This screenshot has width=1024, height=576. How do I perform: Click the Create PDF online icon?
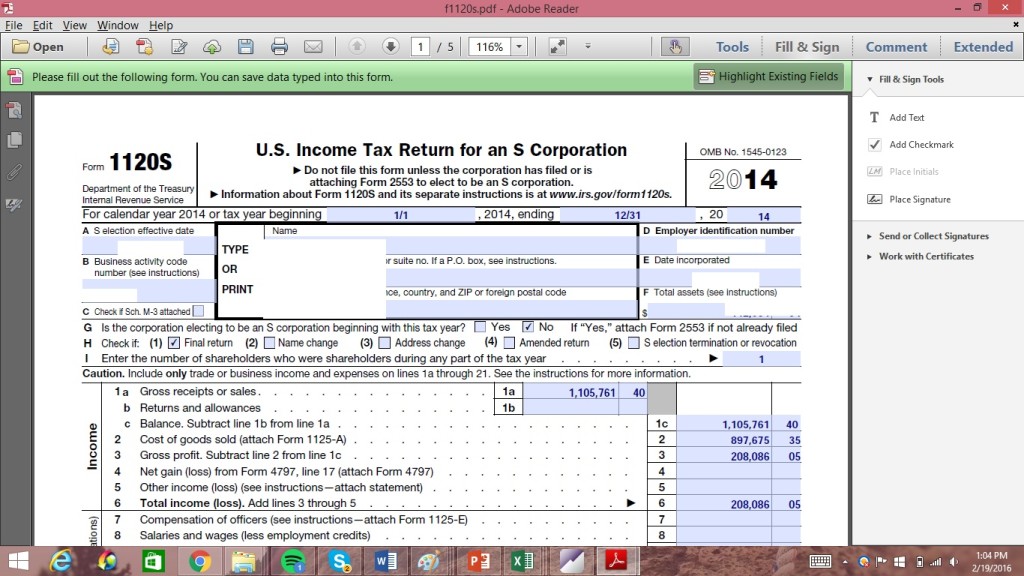coord(110,47)
